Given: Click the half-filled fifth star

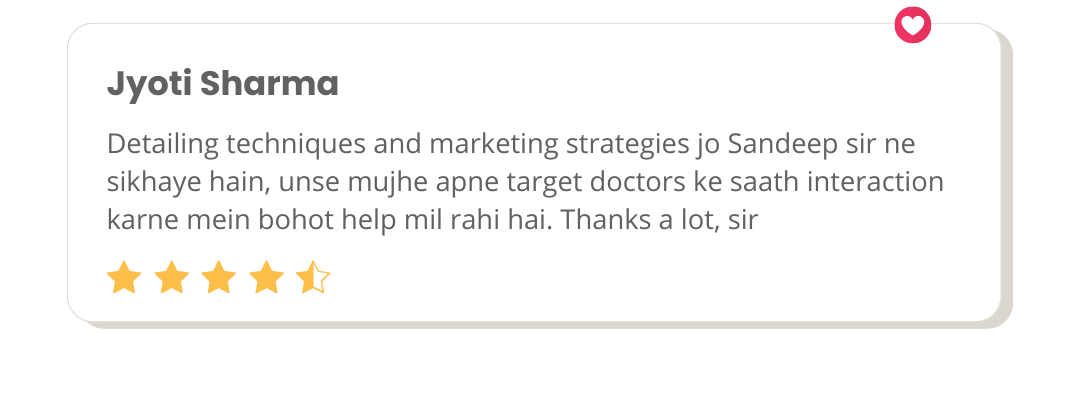Looking at the screenshot, I should click(x=313, y=277).
